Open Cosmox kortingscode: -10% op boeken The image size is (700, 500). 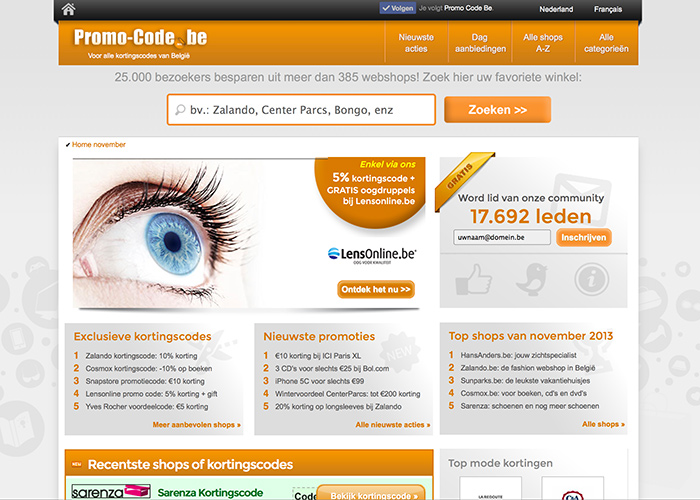[x=149, y=368]
